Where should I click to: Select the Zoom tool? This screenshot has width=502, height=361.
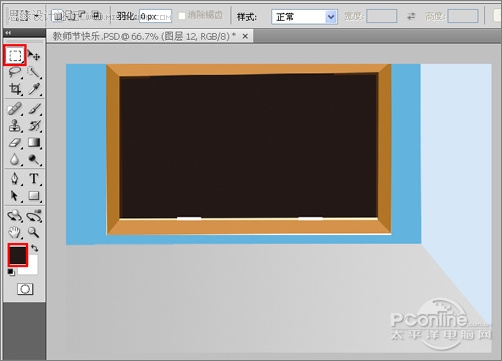click(x=34, y=232)
